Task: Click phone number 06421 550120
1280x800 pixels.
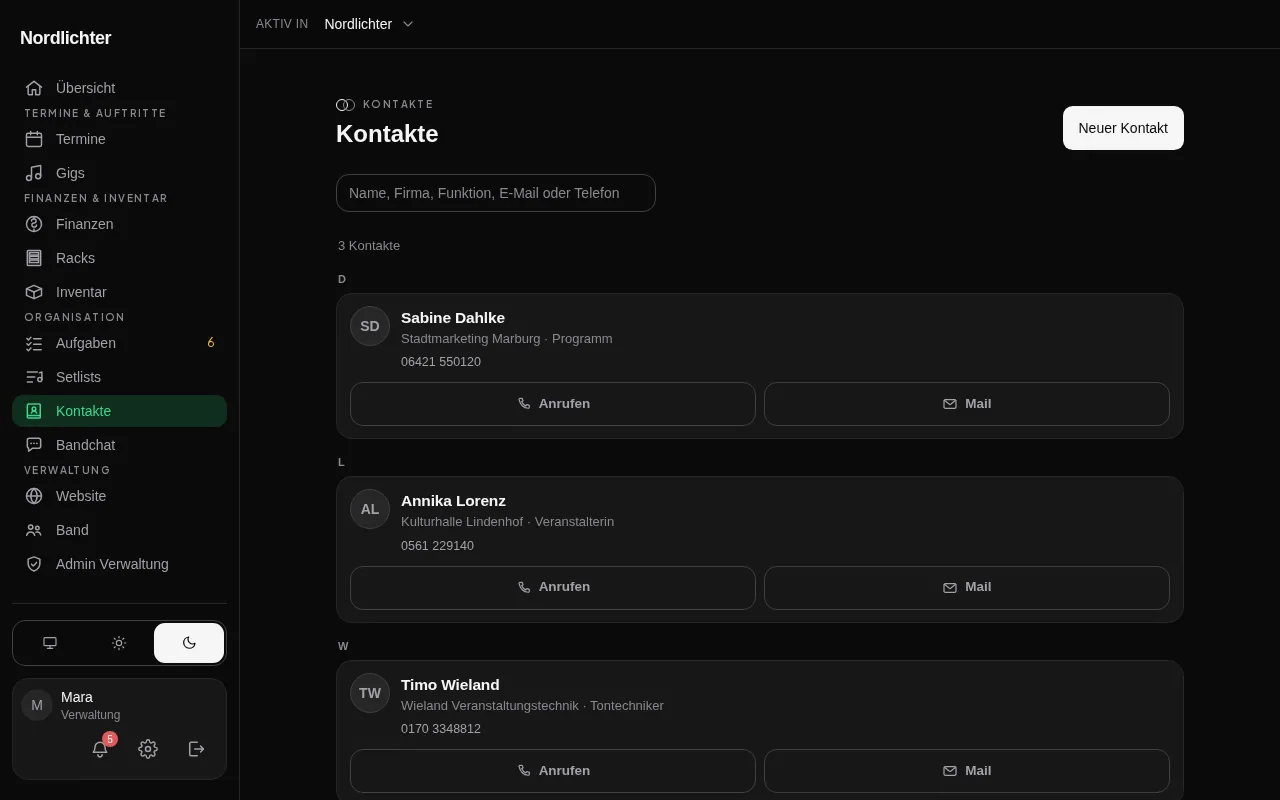Action: point(441,362)
